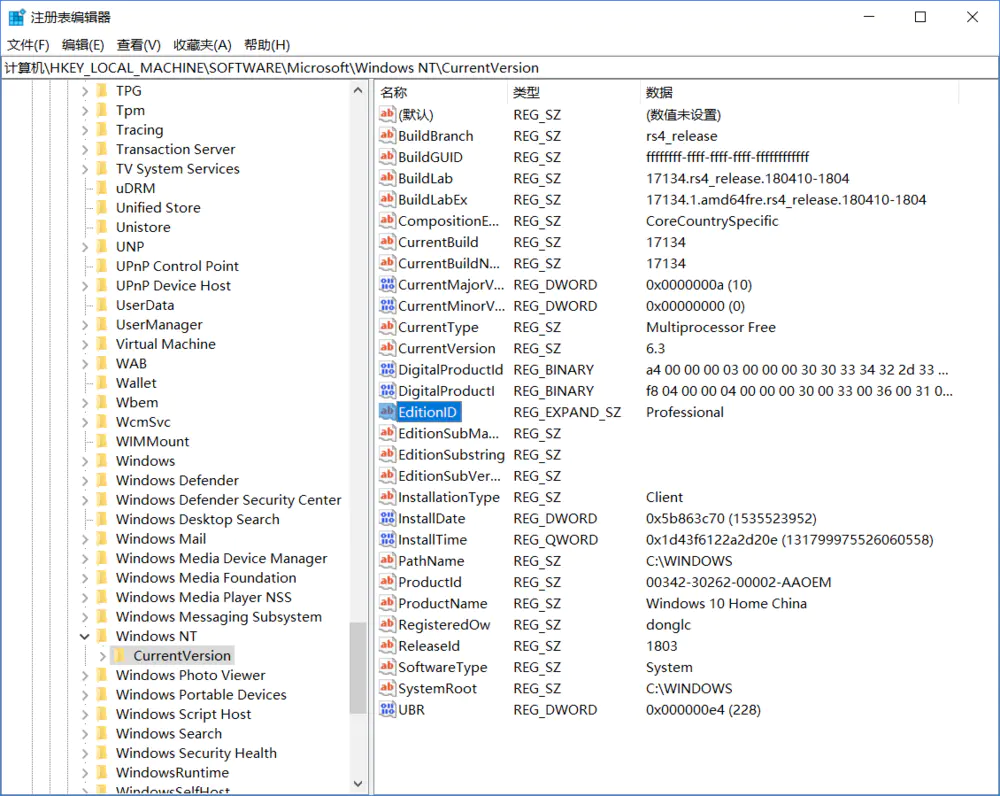Select the Windows Defender Security Center key
The width and height of the screenshot is (1000, 796).
pos(228,499)
